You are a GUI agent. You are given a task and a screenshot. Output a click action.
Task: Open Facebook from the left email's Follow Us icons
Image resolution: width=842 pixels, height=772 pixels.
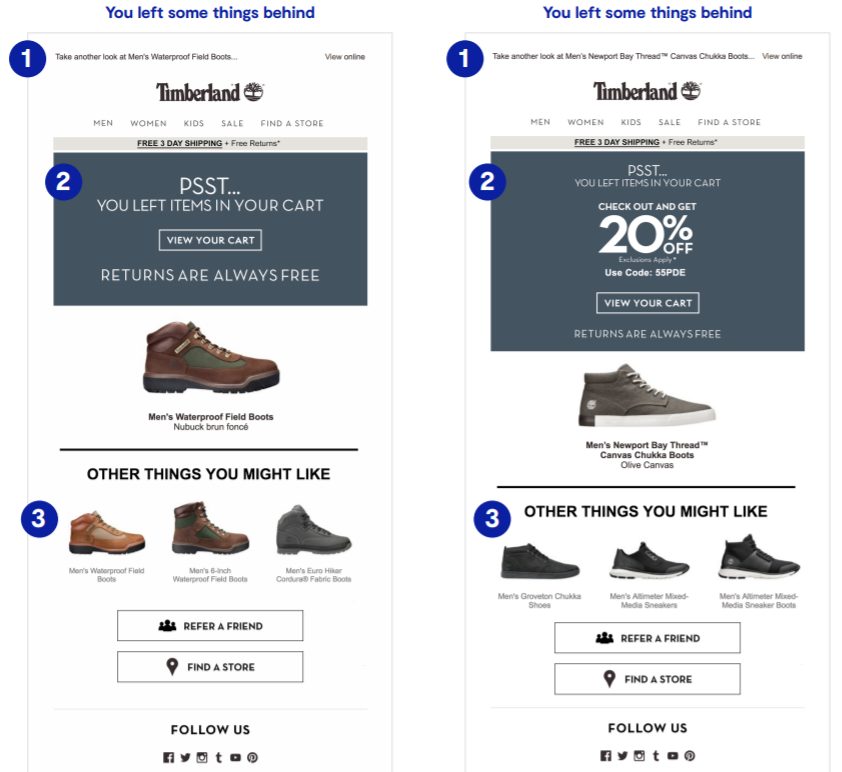click(x=168, y=757)
